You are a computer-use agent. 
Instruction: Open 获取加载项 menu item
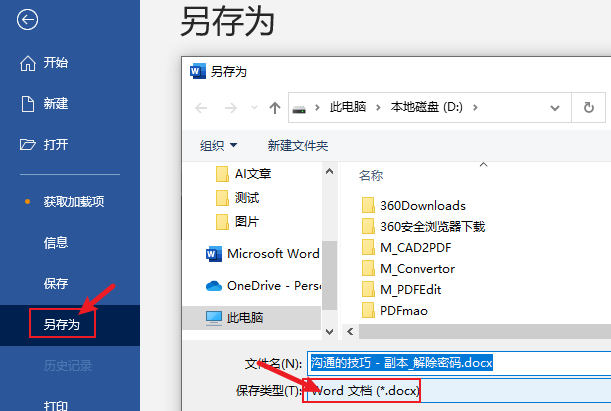(x=74, y=201)
